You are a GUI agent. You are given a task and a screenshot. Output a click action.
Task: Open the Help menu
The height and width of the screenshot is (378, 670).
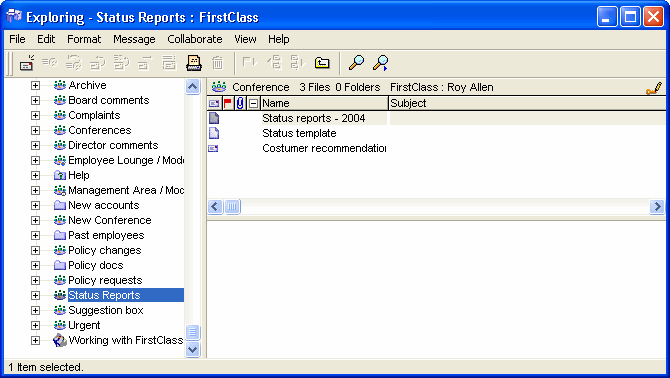[x=279, y=39]
